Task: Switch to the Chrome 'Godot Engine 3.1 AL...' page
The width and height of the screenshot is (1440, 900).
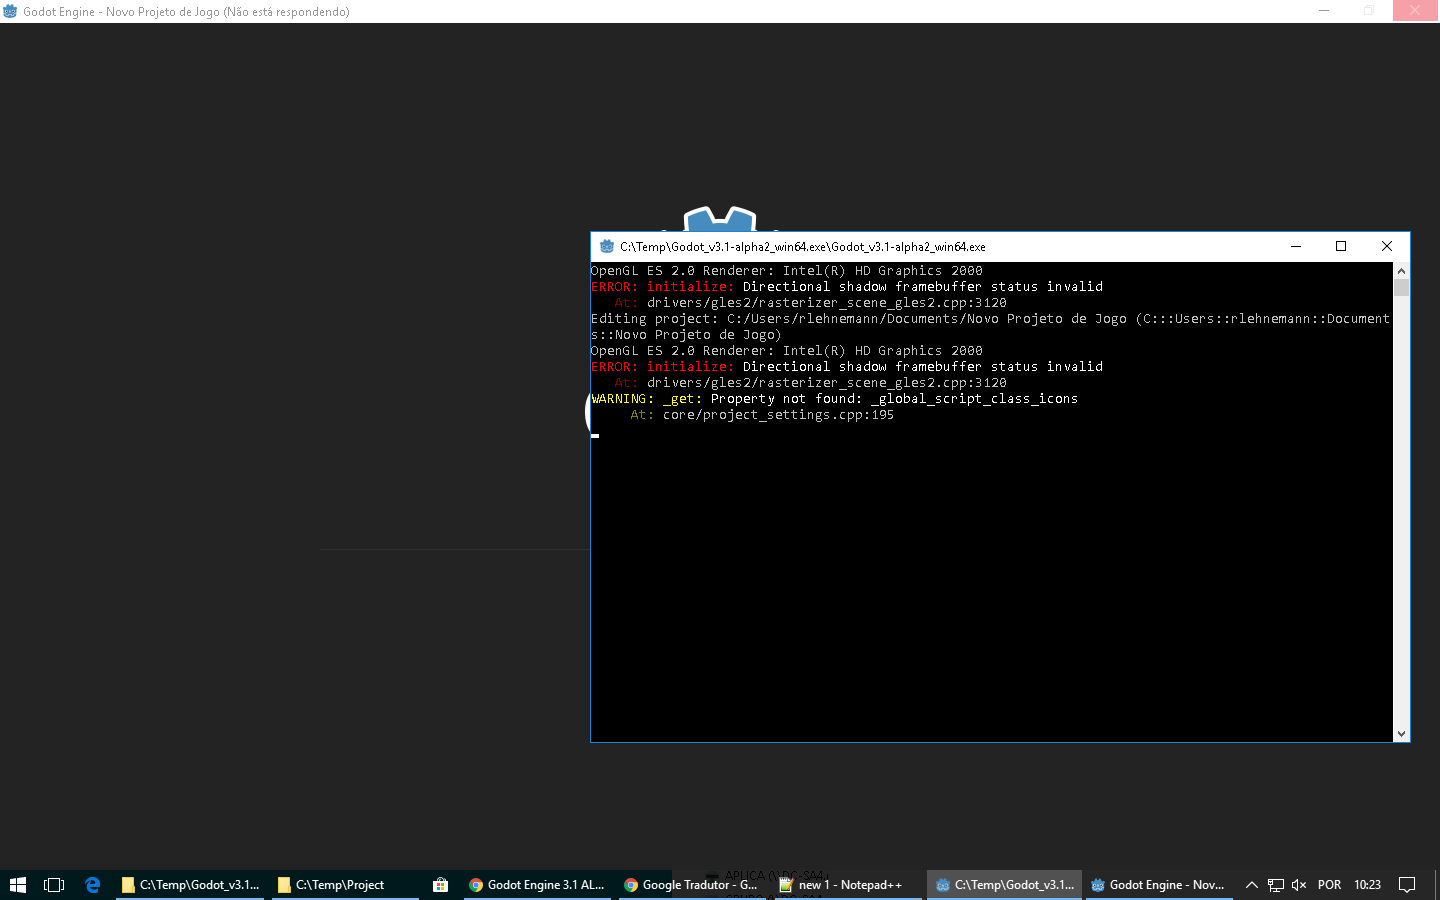Action: pos(536,884)
